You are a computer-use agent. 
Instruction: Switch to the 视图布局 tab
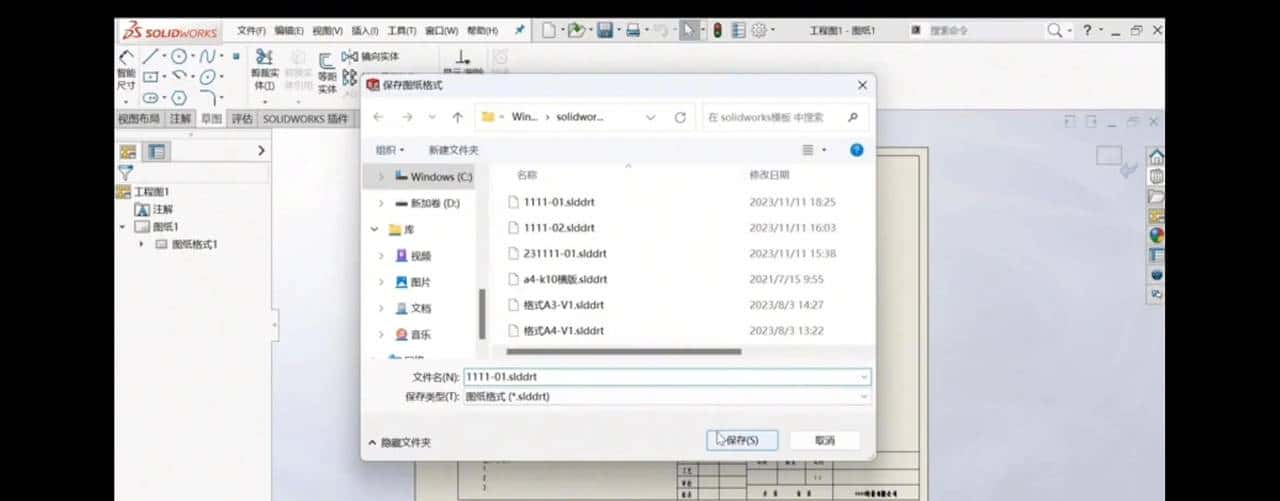click(139, 119)
